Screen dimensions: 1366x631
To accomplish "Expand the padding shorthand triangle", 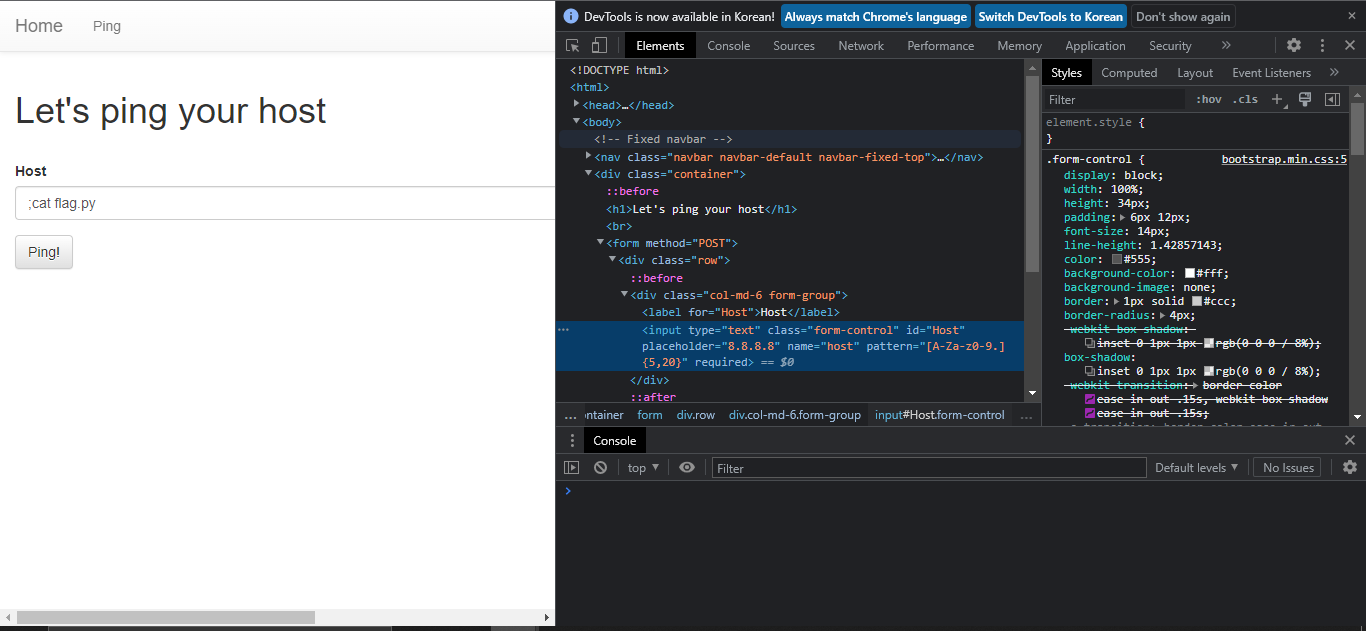I will [1122, 217].
